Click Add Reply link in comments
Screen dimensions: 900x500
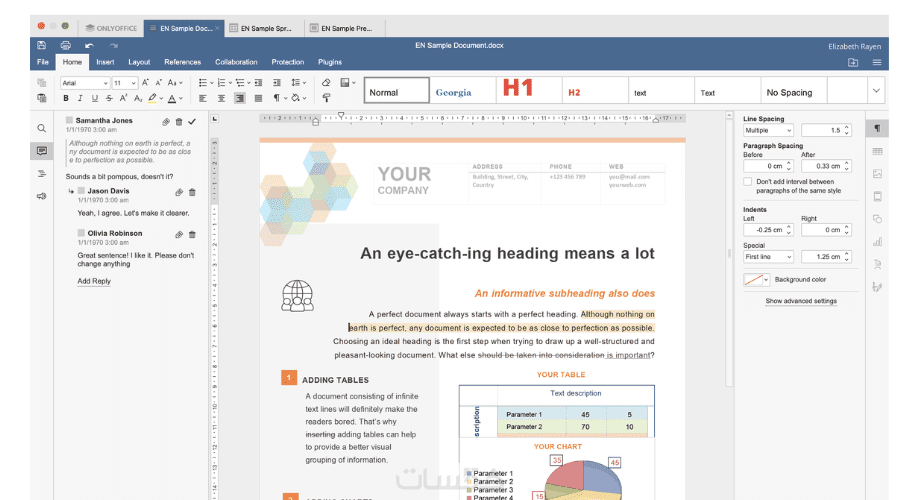94,281
